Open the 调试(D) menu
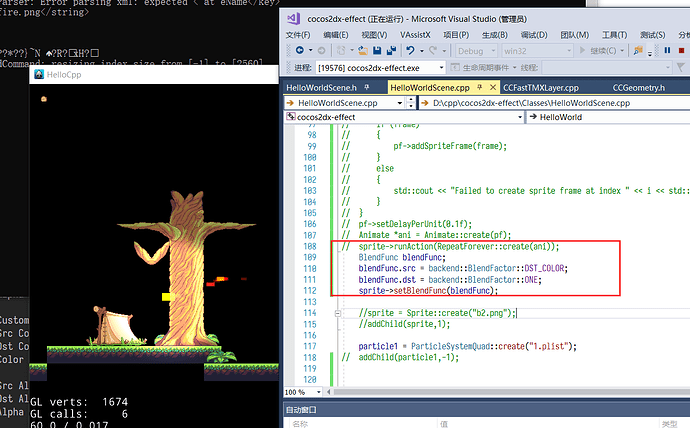Screen dimensions: 690x428 pyautogui.click(x=534, y=35)
